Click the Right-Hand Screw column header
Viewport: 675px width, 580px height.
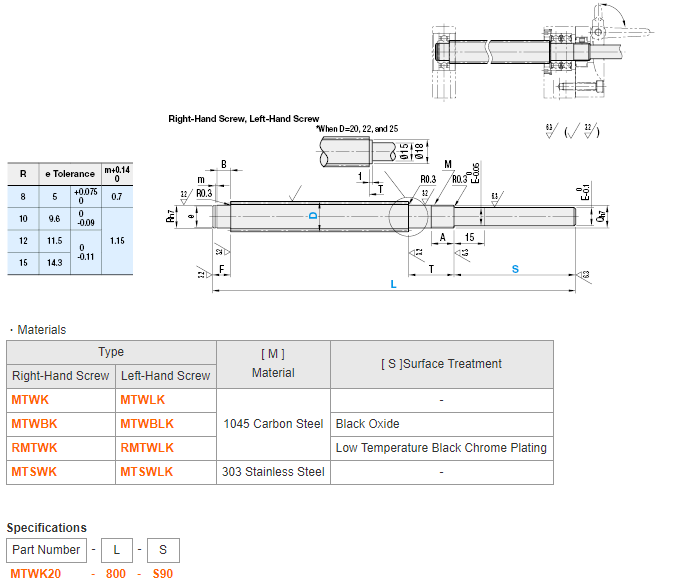tap(61, 376)
